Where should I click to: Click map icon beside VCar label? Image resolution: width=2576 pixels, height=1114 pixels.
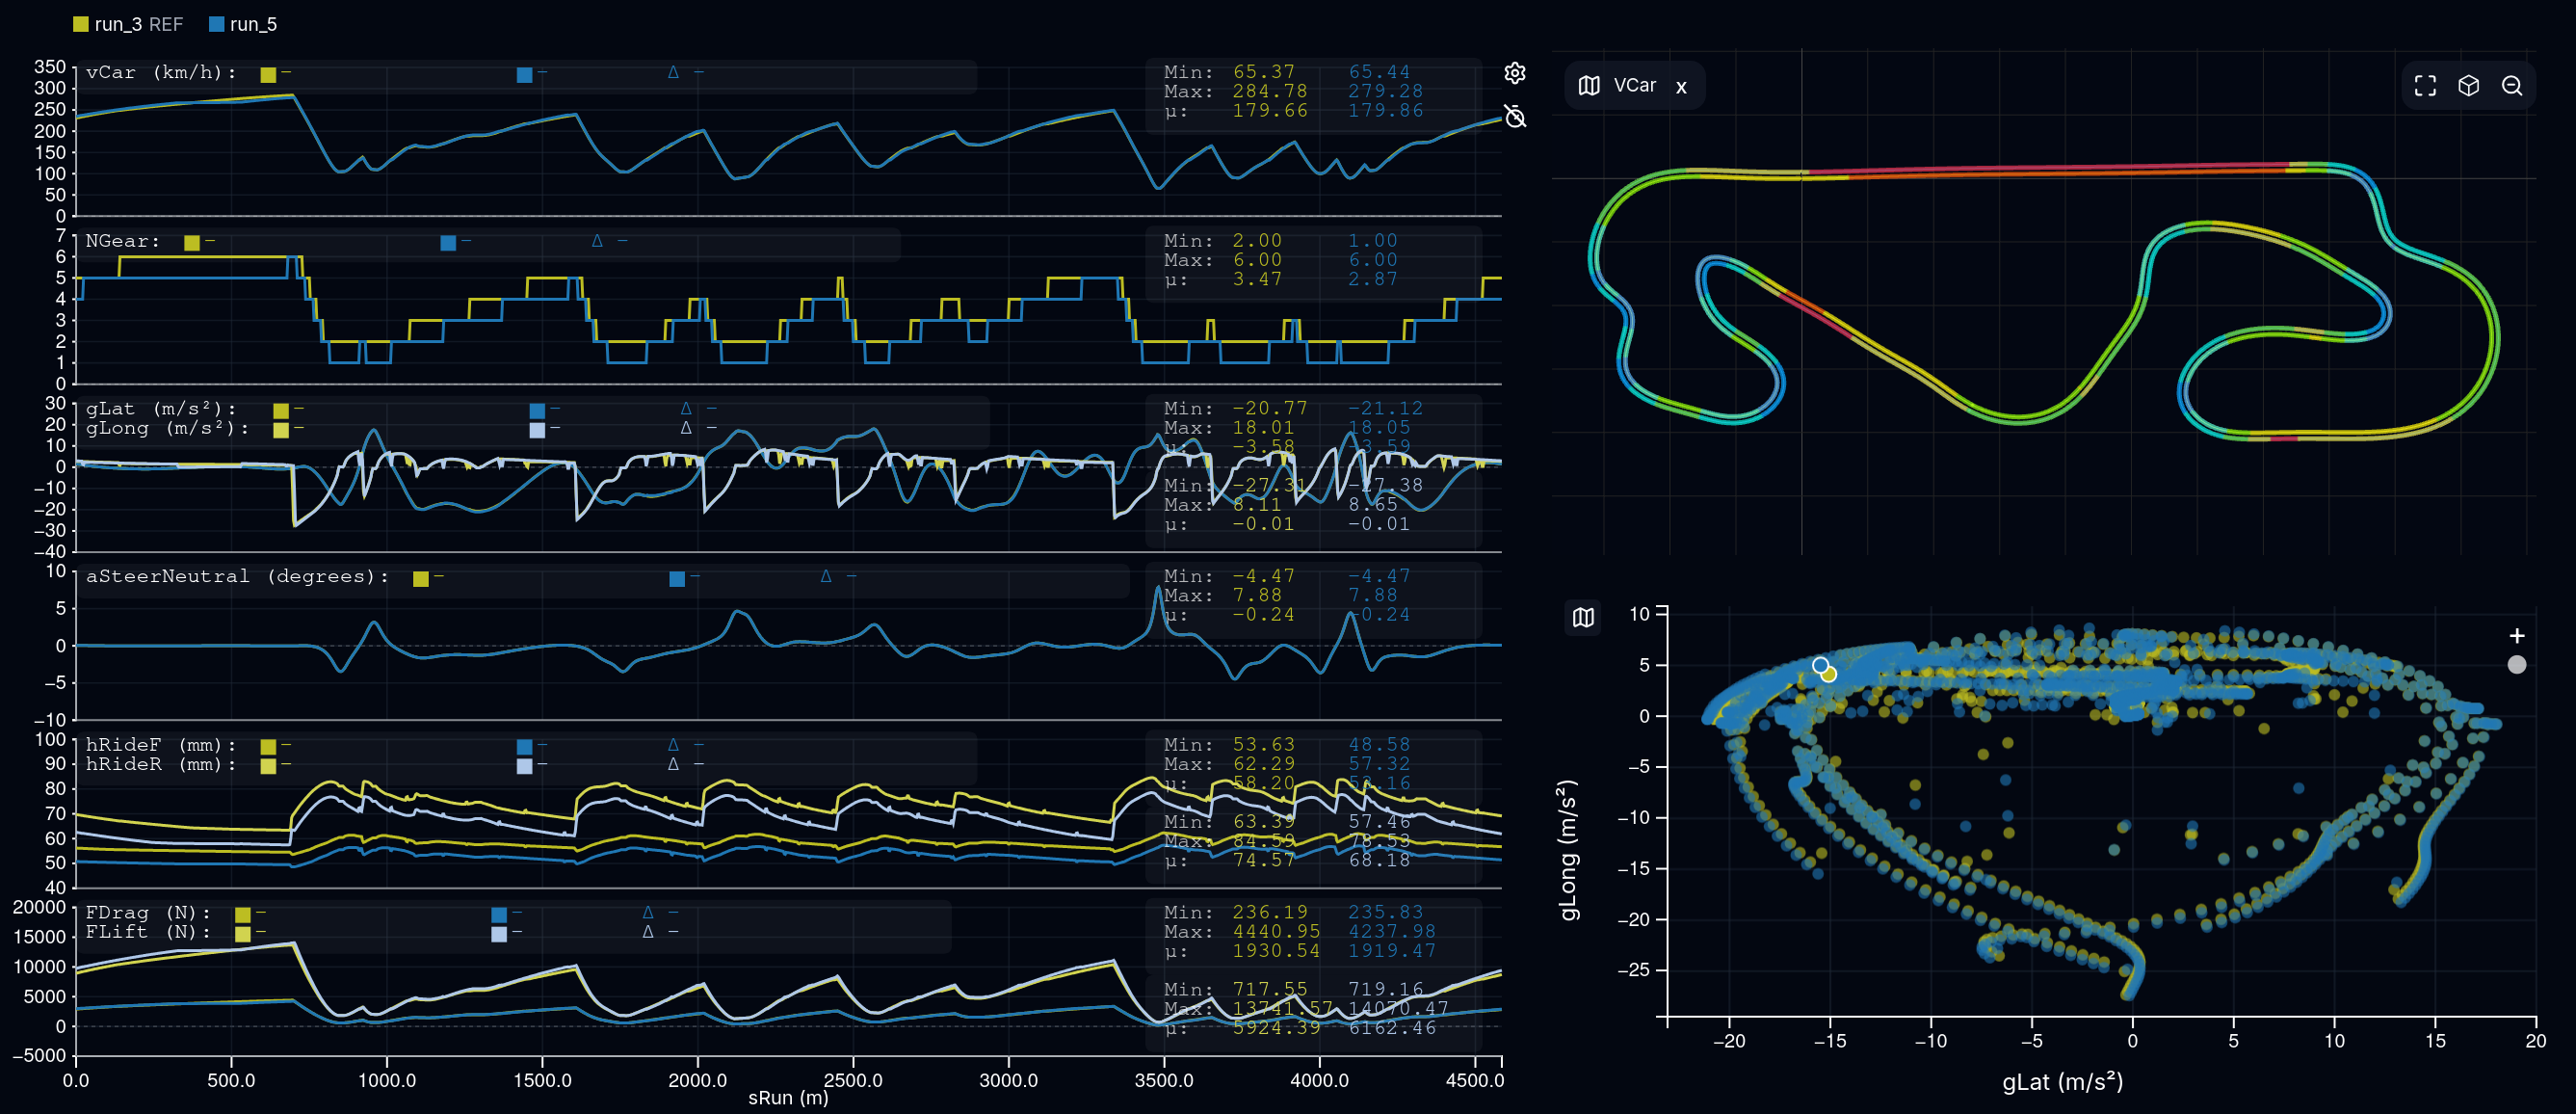pyautogui.click(x=1589, y=85)
